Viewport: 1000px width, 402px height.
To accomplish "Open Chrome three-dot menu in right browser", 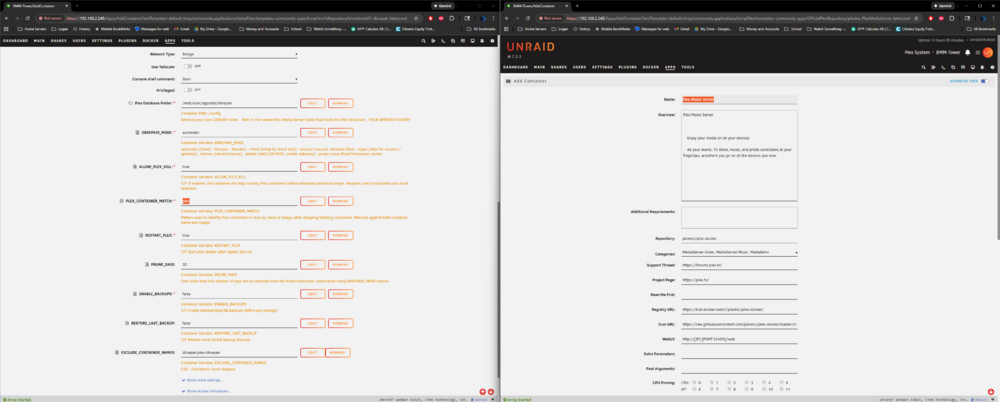I will click(994, 19).
